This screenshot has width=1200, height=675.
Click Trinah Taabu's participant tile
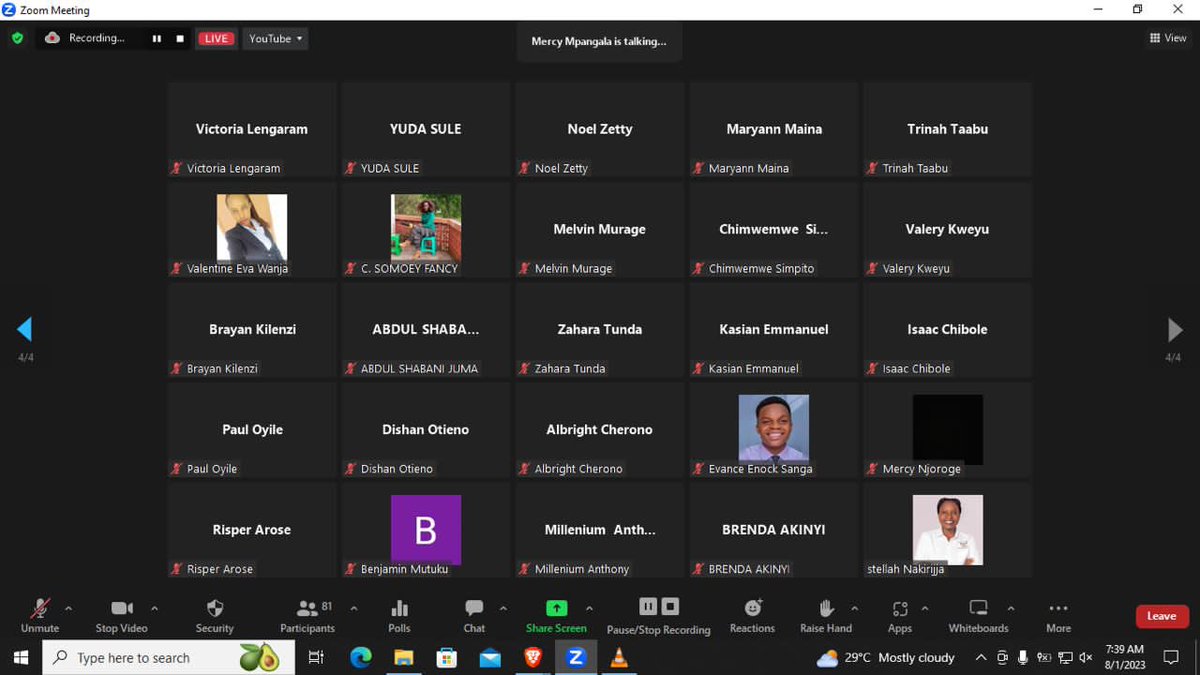947,129
